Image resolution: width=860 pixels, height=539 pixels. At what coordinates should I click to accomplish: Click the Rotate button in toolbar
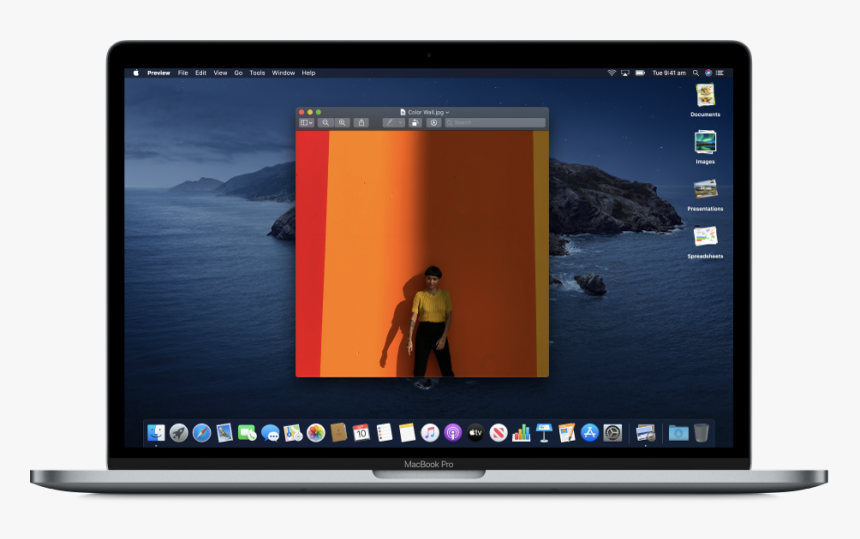coord(415,123)
